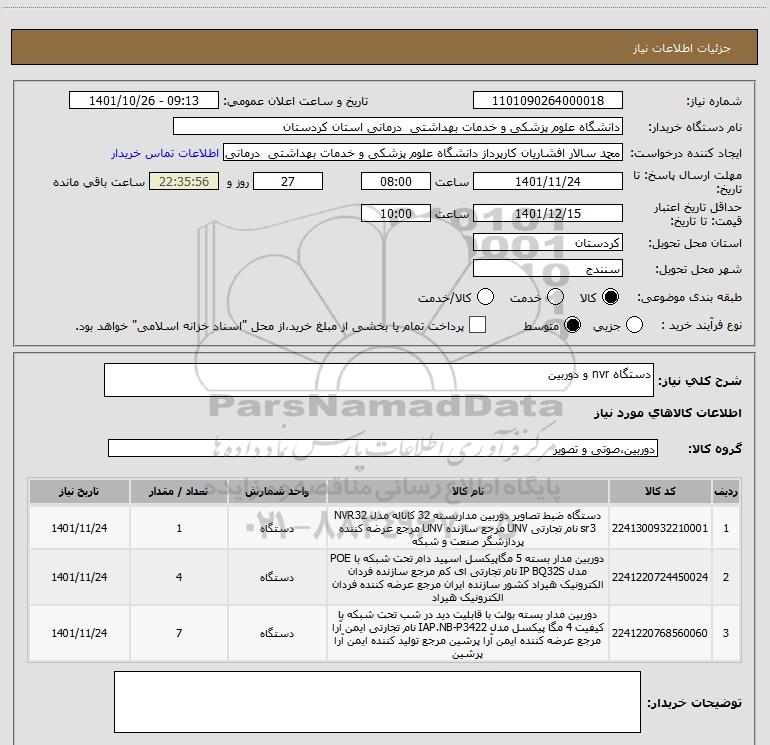Image resolution: width=770 pixels, height=745 pixels.
Task: Click the buyer organization name field
Action: click(x=398, y=127)
